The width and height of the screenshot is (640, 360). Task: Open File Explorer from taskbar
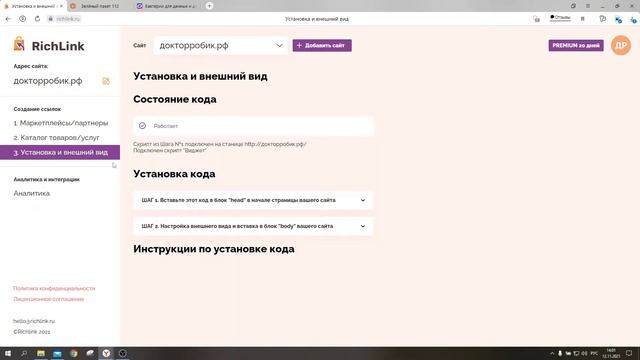pyautogui.click(x=41, y=353)
